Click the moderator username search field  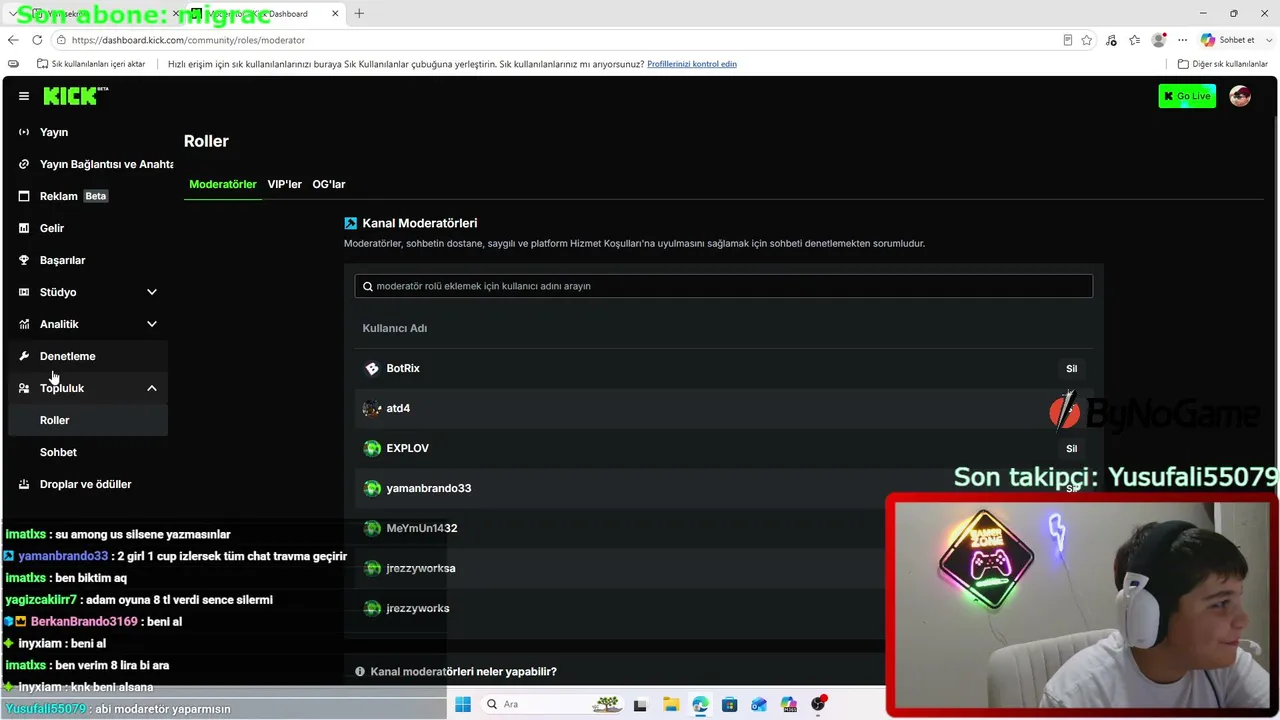pos(724,286)
